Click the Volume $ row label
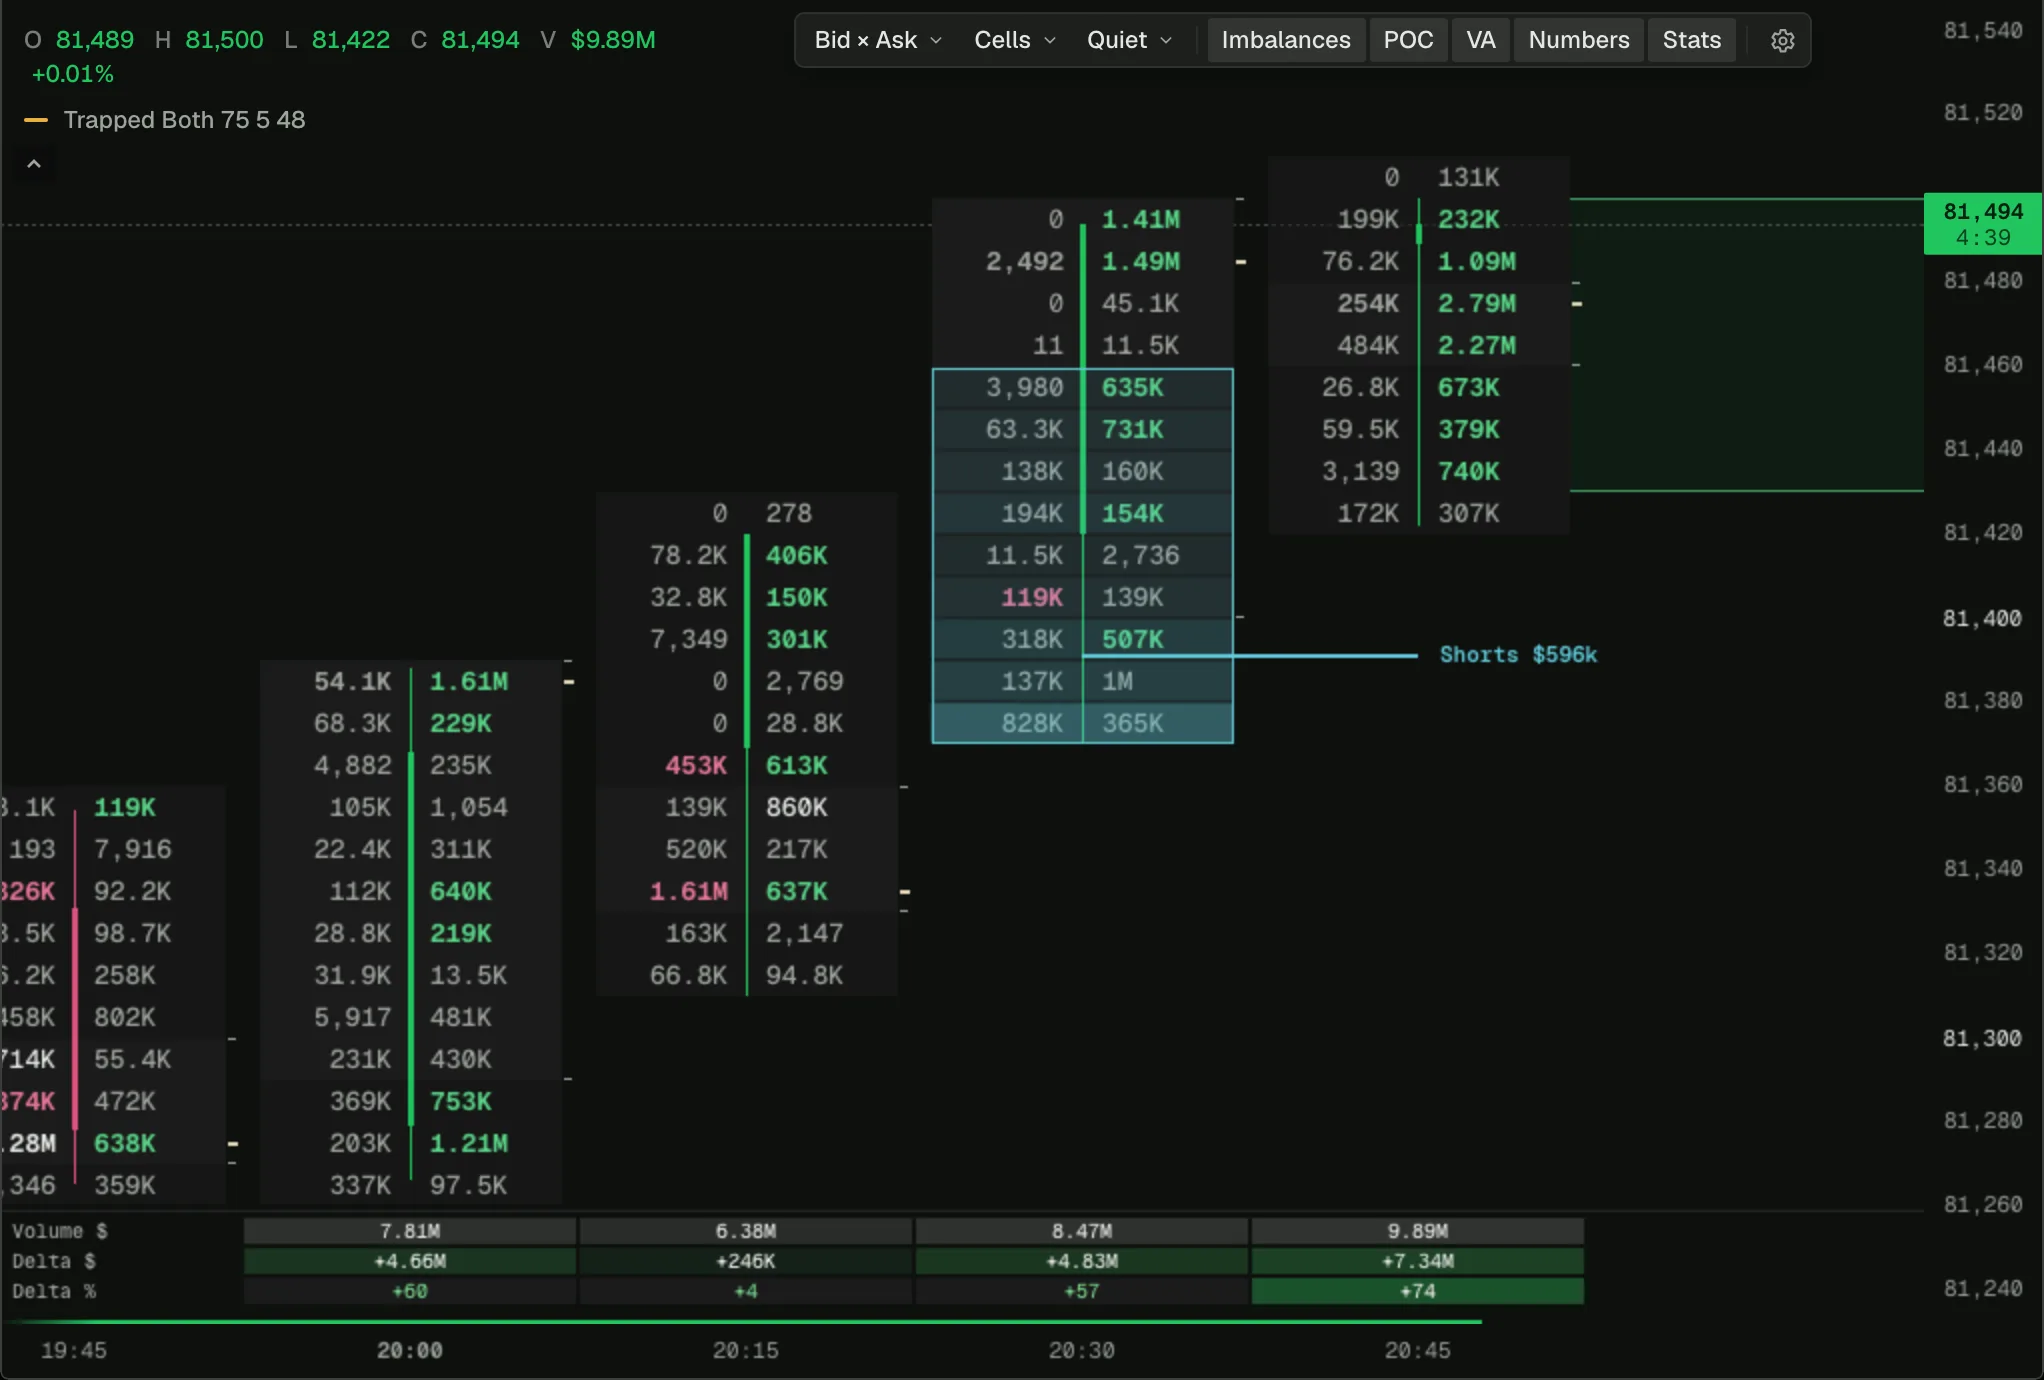The height and width of the screenshot is (1380, 2044). [x=60, y=1231]
